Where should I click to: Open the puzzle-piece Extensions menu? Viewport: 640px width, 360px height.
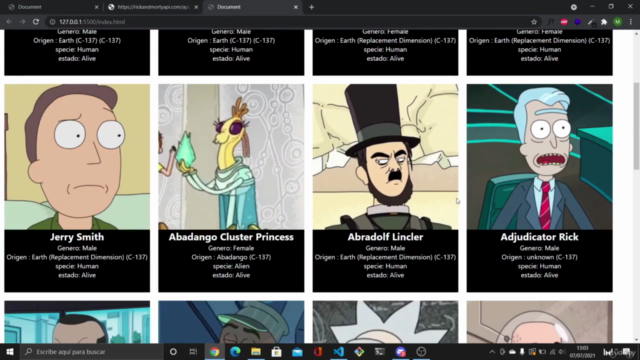coord(604,22)
